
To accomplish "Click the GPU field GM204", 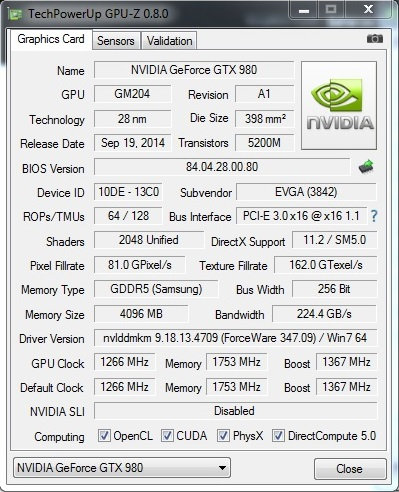I will [x=132, y=94].
